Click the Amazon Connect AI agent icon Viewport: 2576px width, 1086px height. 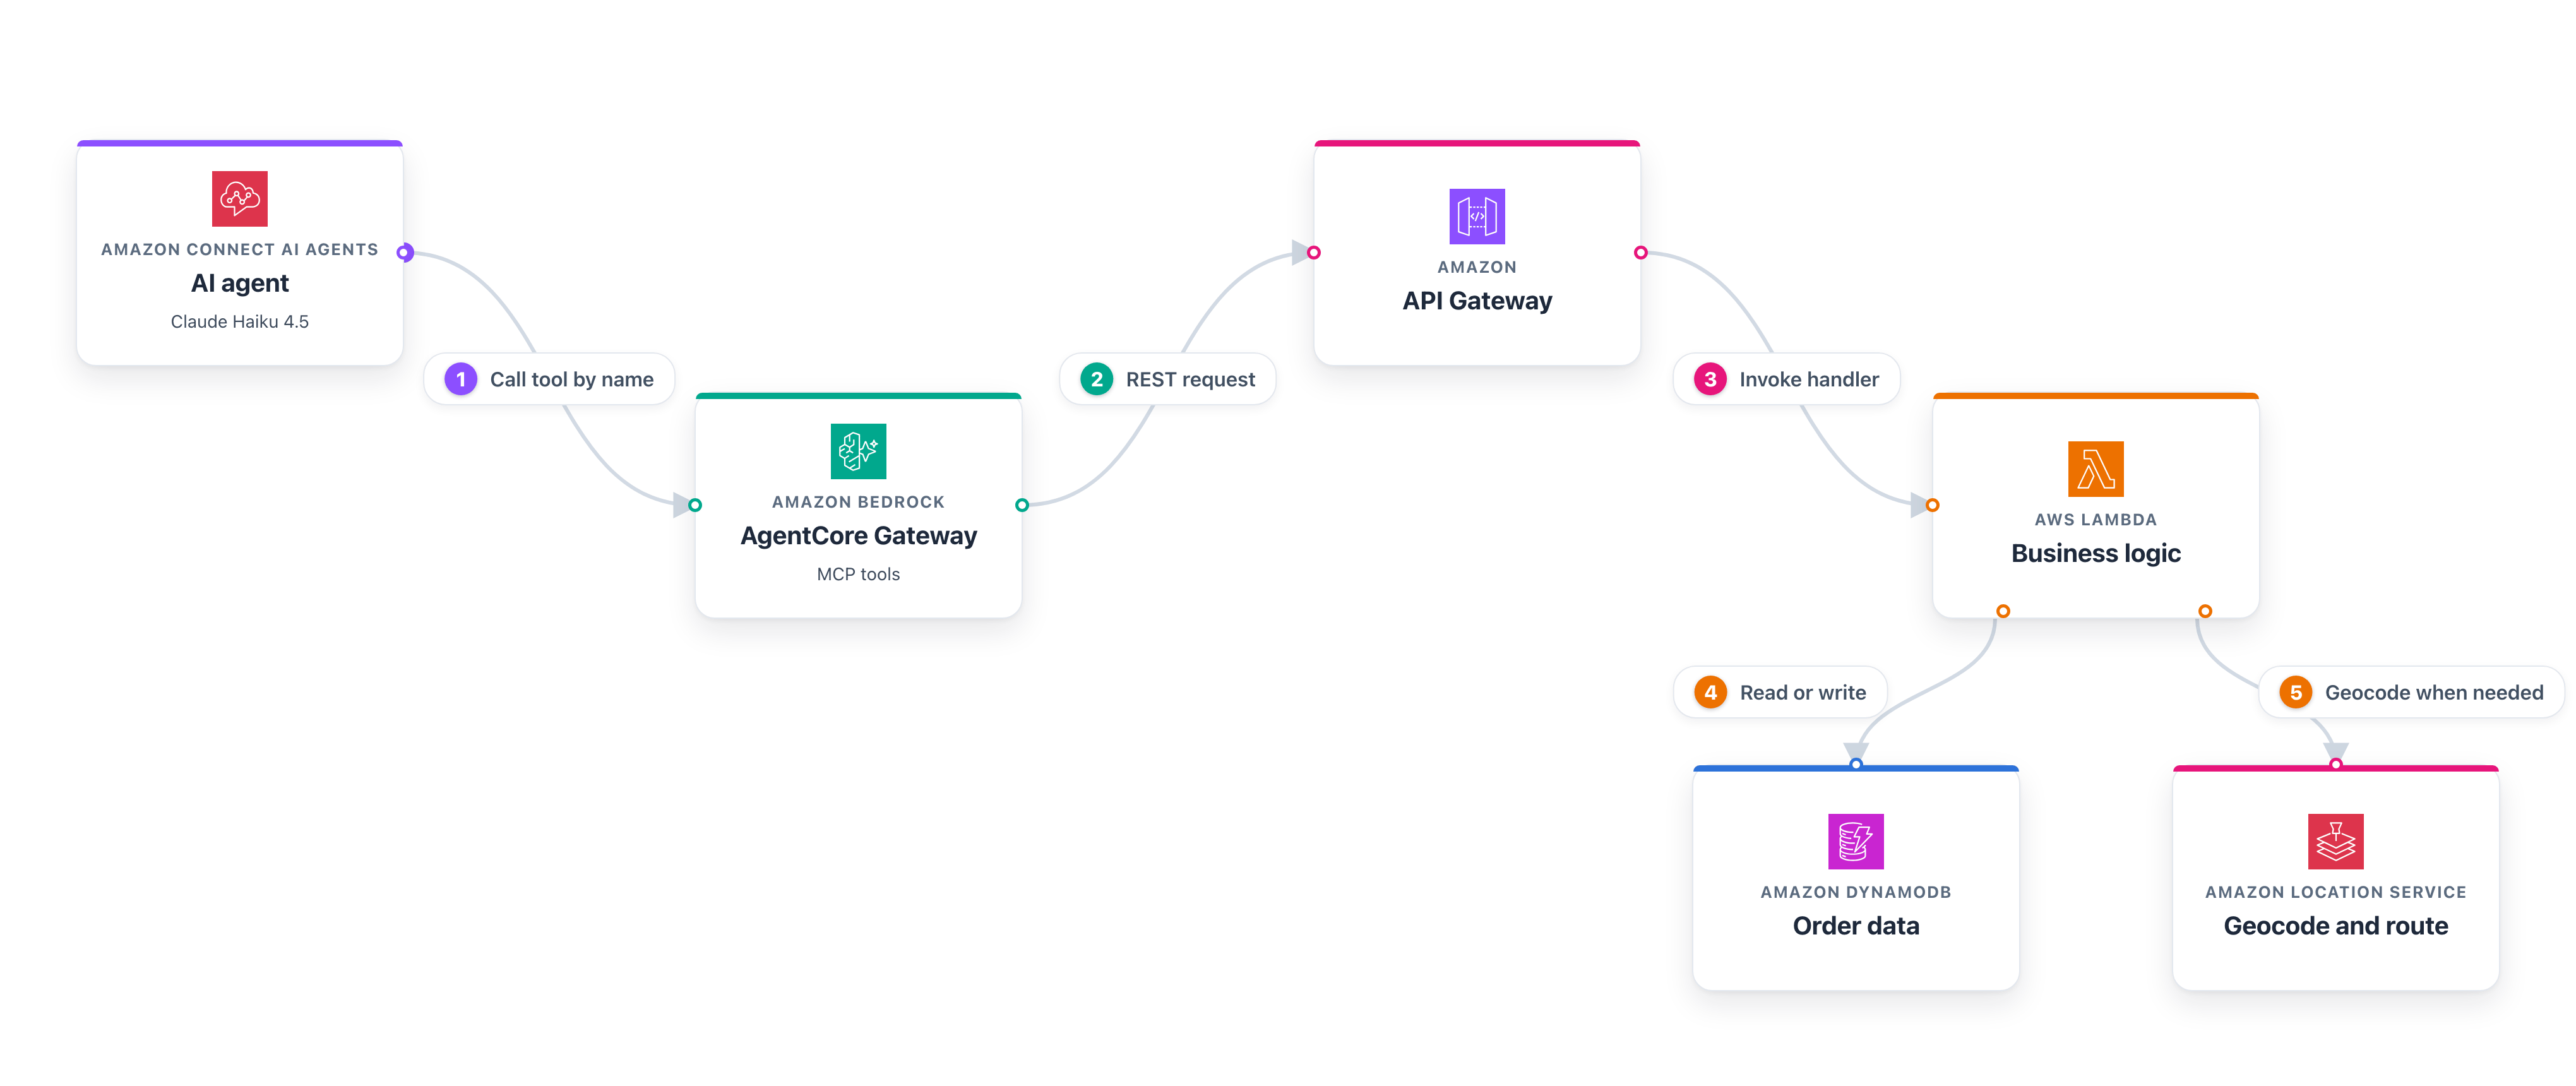(240, 198)
